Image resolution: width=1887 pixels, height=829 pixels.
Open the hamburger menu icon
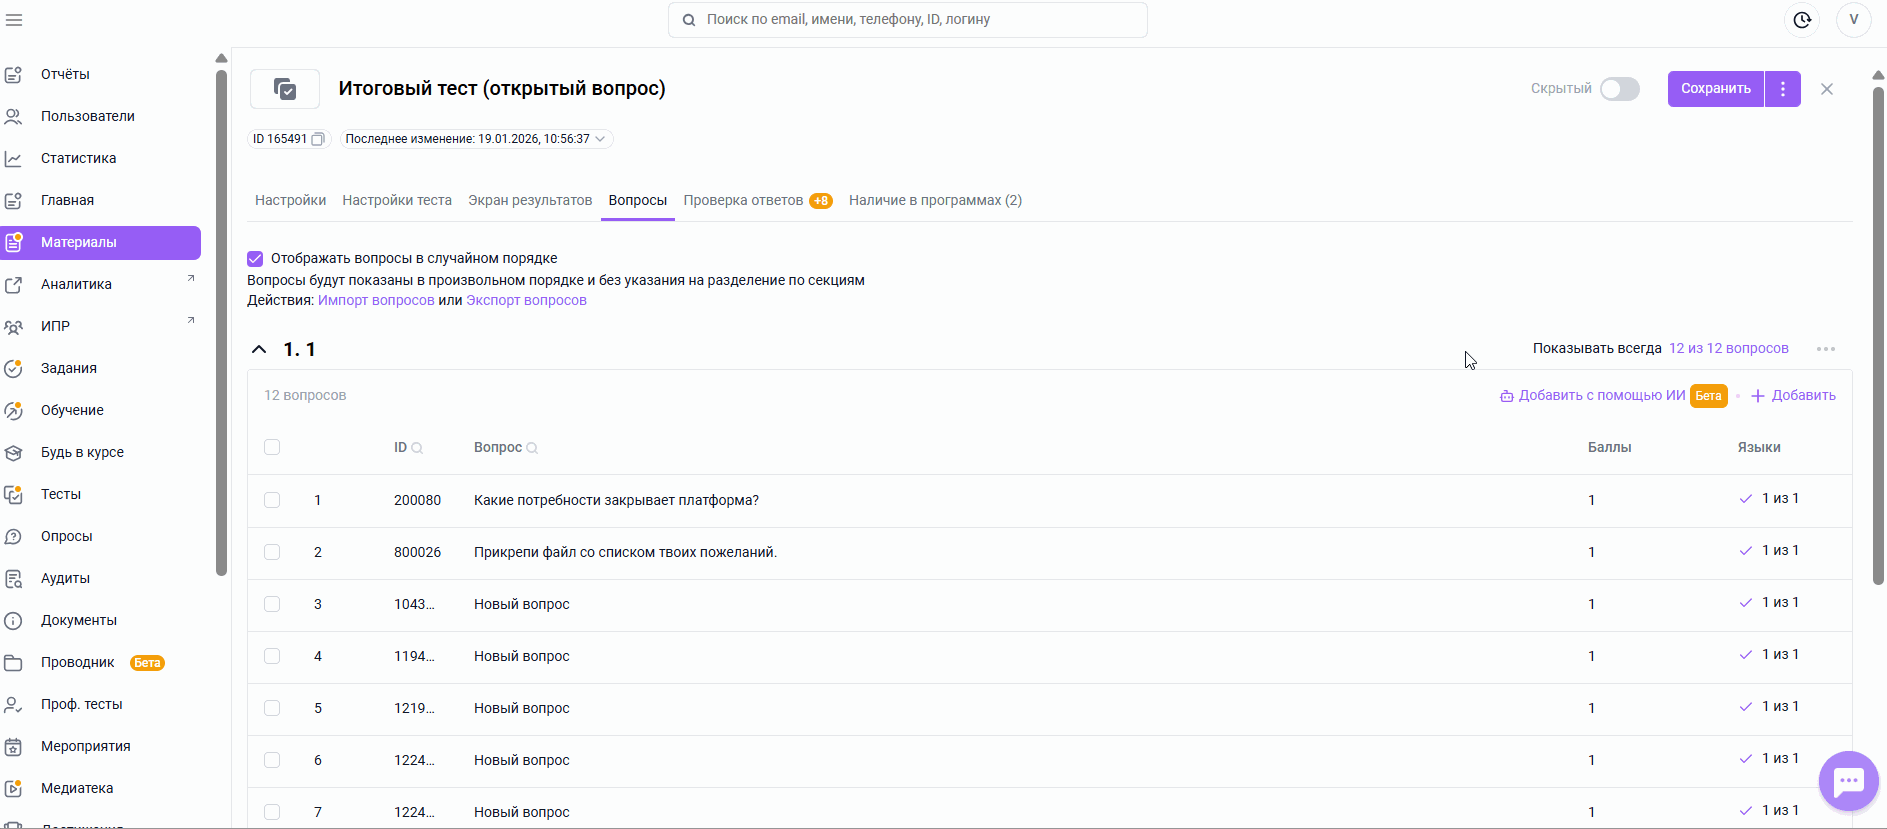click(14, 19)
